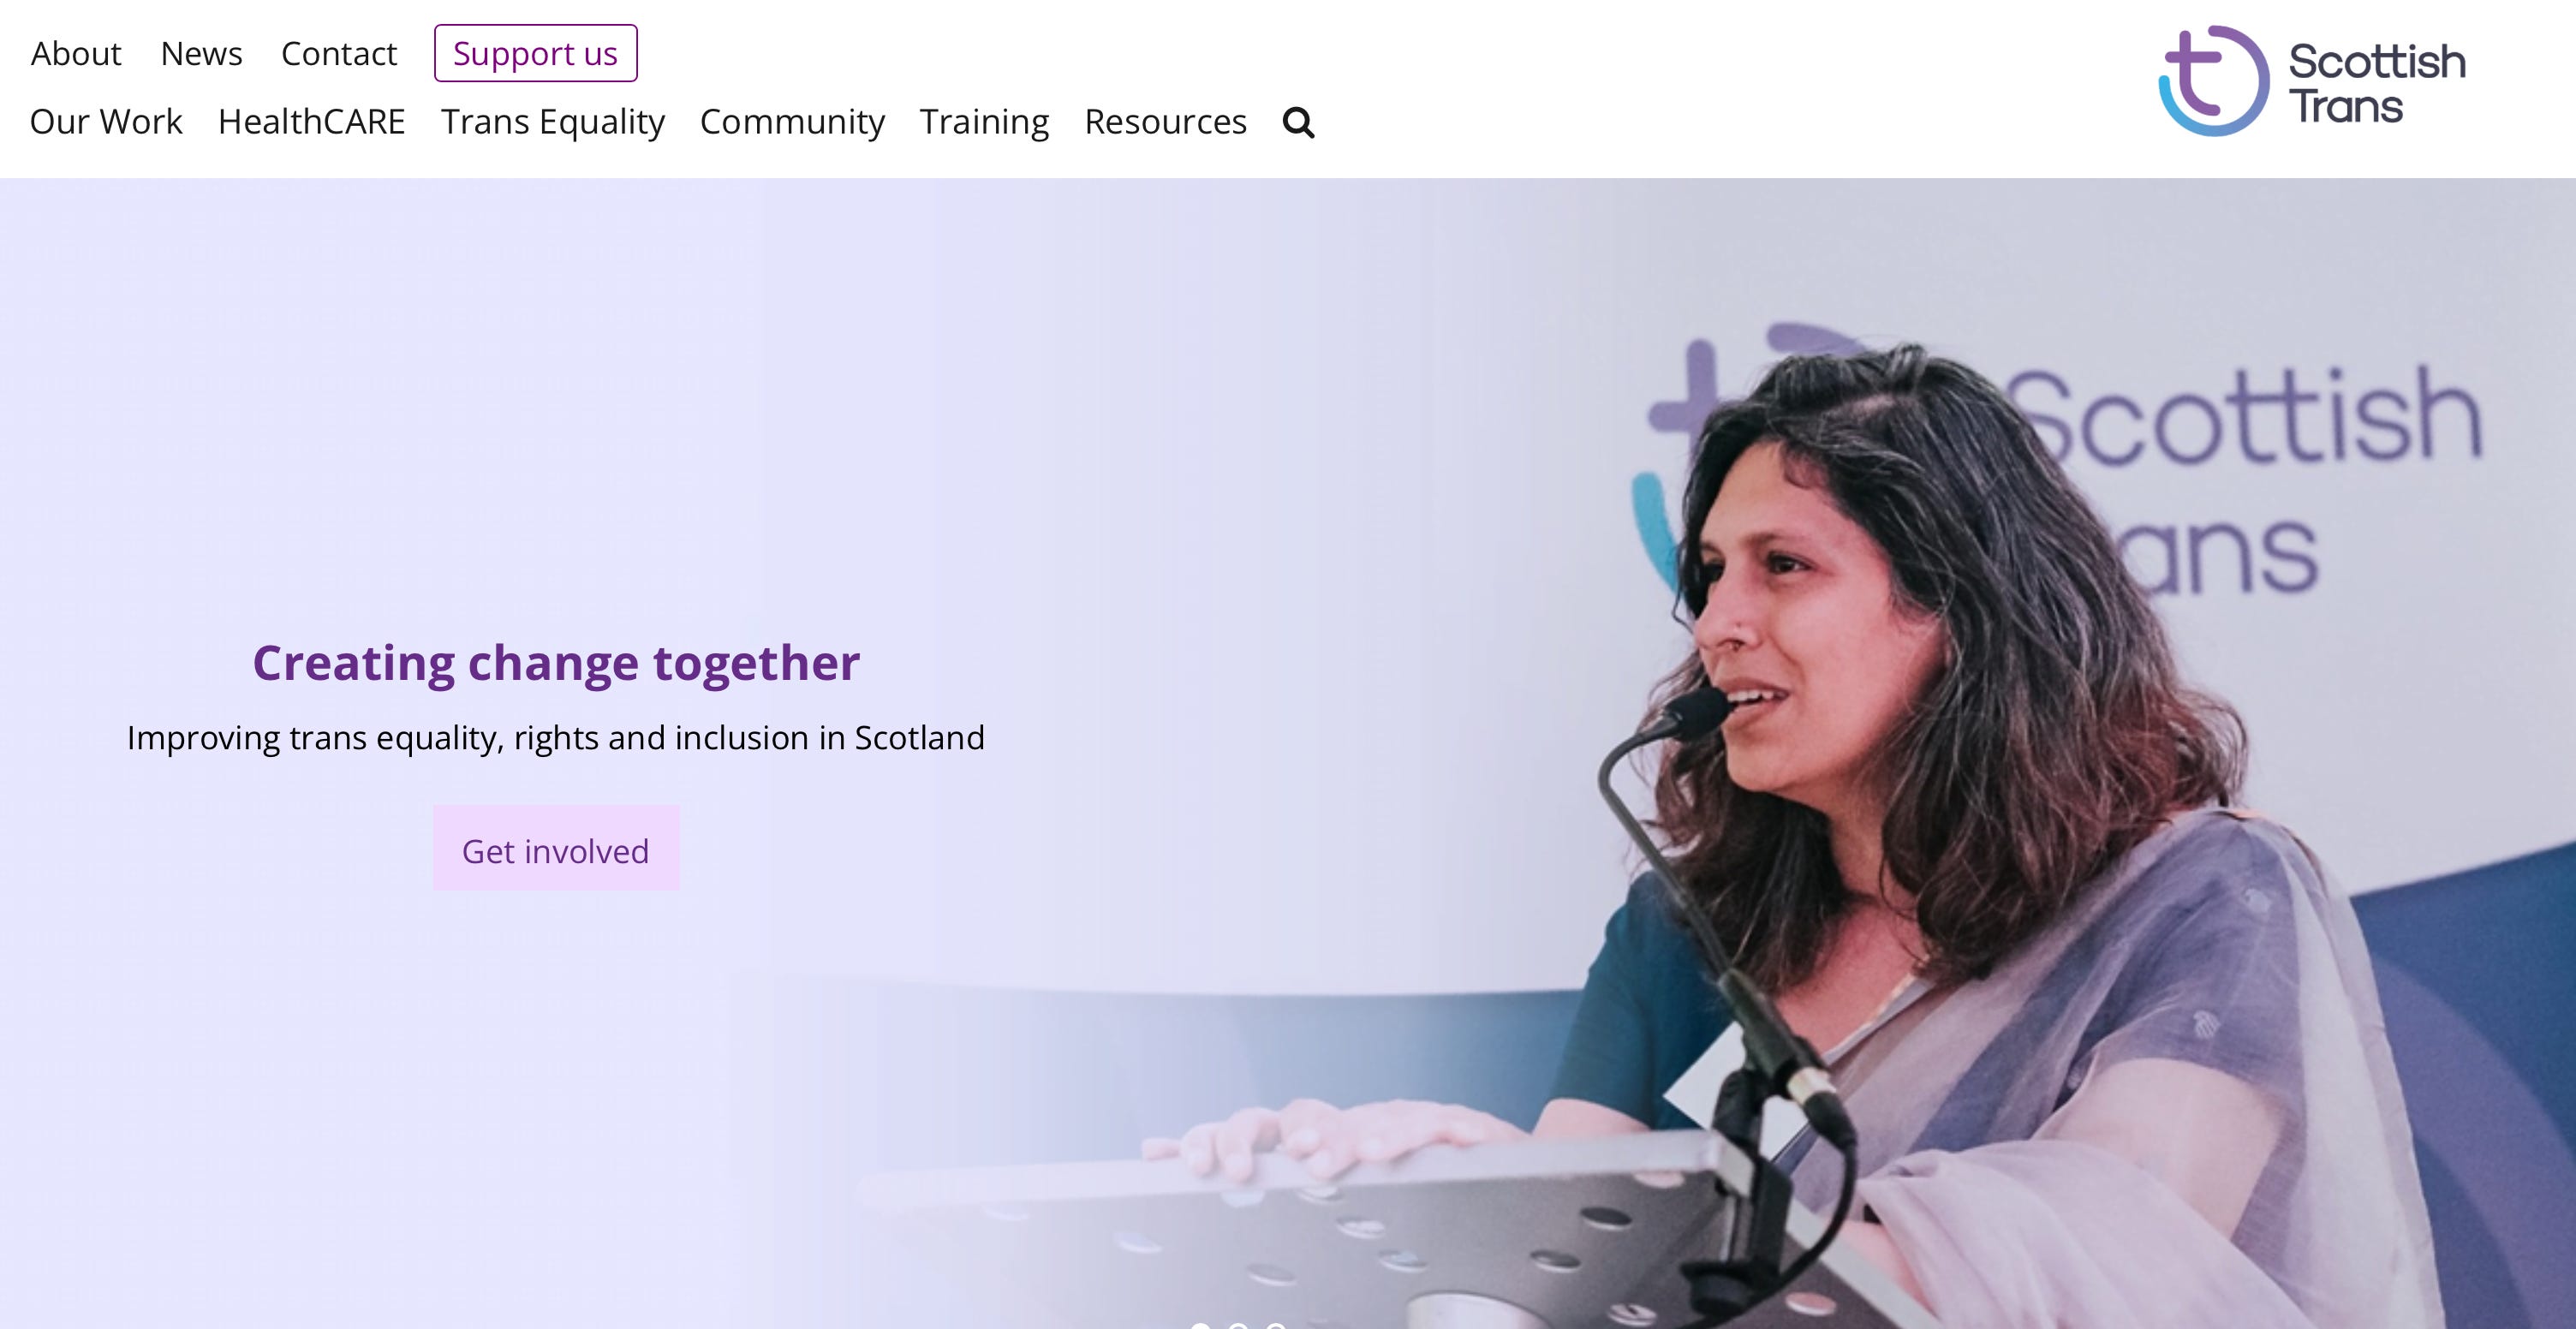This screenshot has height=1329, width=2576.
Task: Click the circular 't' Scottish Trans logo icon
Action: pos(2214,81)
